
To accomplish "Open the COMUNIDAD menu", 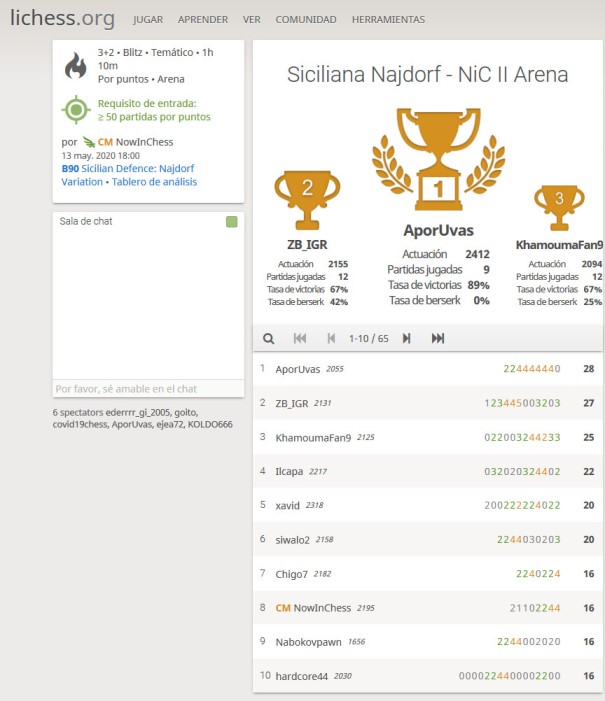I will pyautogui.click(x=306, y=19).
